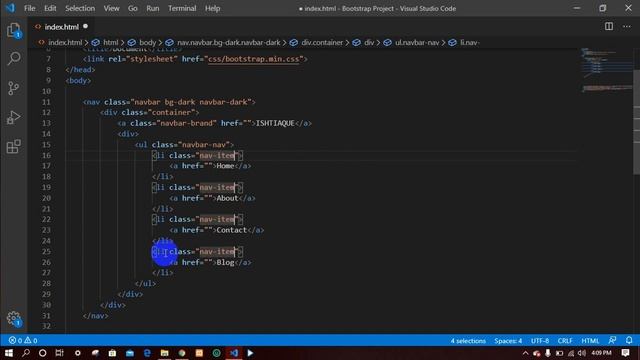The height and width of the screenshot is (360, 640).
Task: Click the Split Editor Right icon
Action: coord(609,27)
